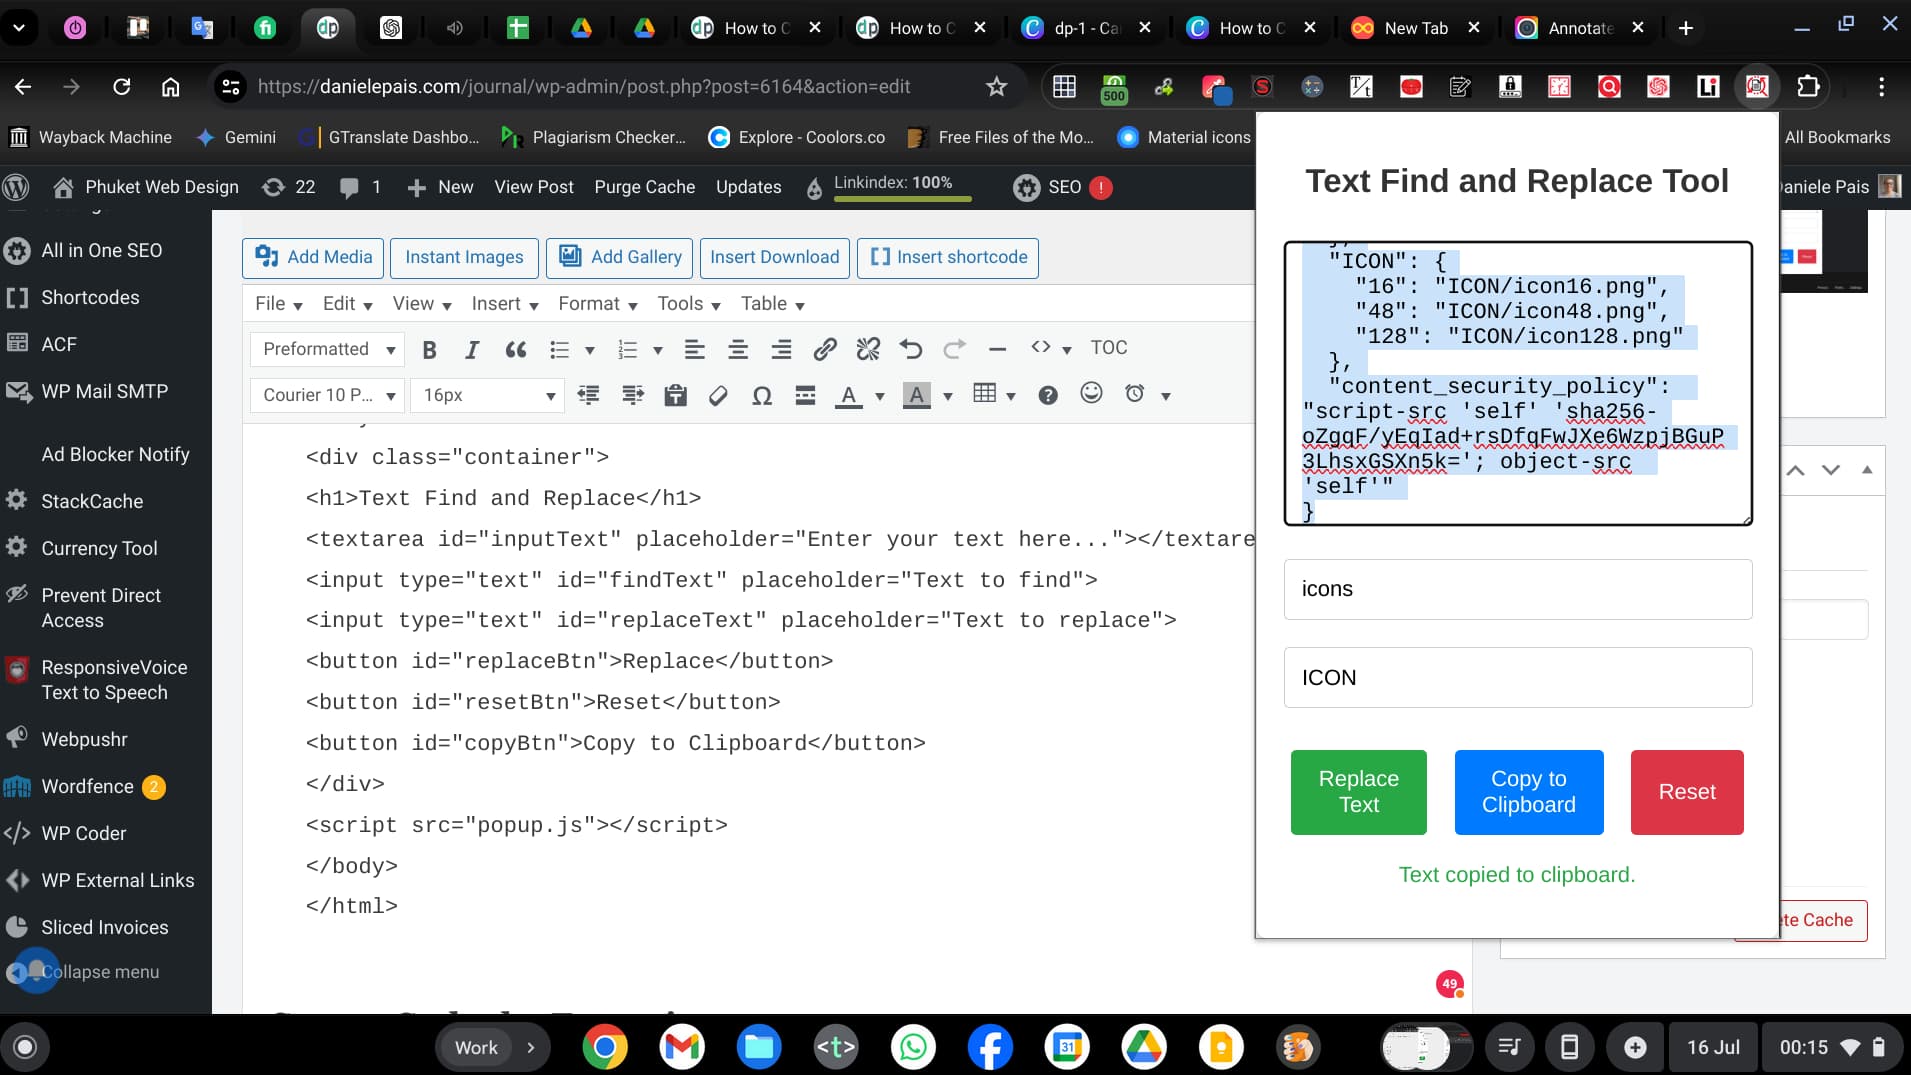Screen dimensions: 1911x1075
Task: Insert an emoticon with smiley icon
Action: 1092,394
